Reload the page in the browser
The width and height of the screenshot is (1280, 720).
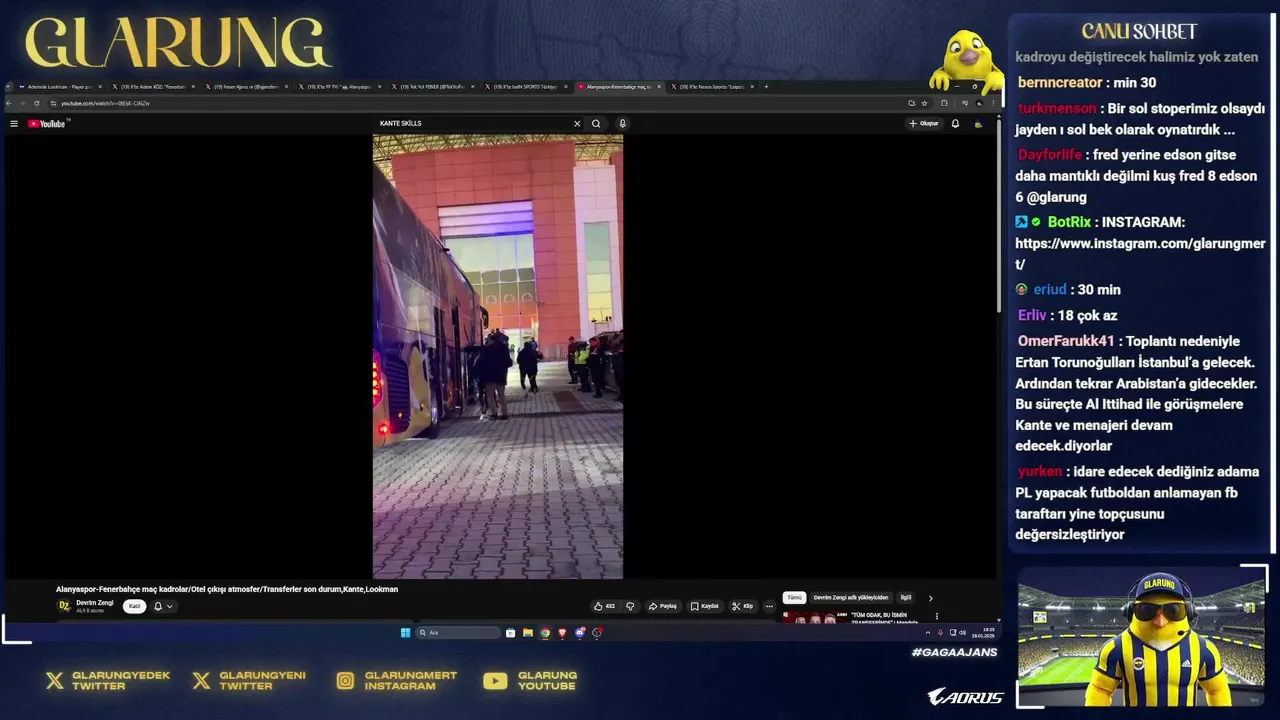[37, 103]
